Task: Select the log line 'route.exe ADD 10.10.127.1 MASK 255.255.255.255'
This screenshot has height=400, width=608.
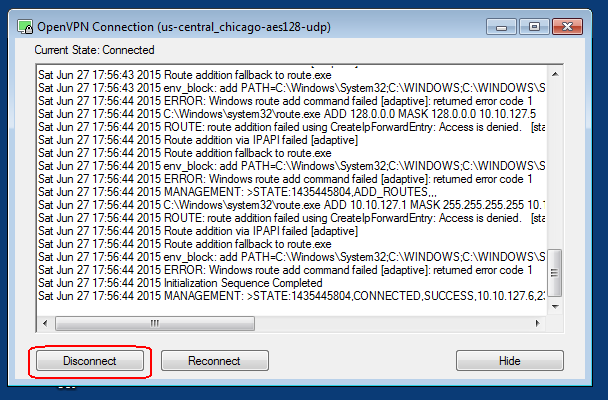Action: click(291, 205)
